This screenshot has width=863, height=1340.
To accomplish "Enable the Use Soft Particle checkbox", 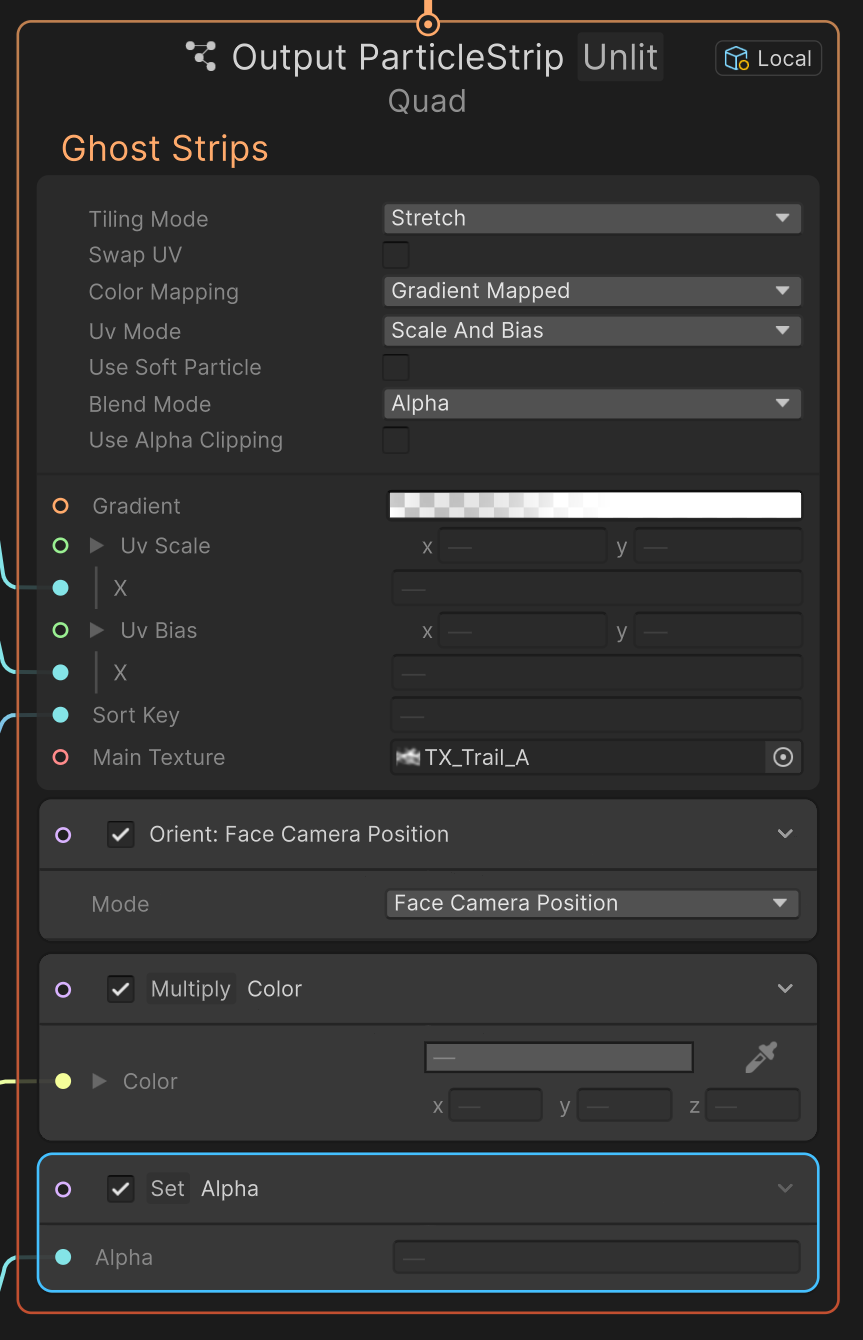I will (396, 367).
